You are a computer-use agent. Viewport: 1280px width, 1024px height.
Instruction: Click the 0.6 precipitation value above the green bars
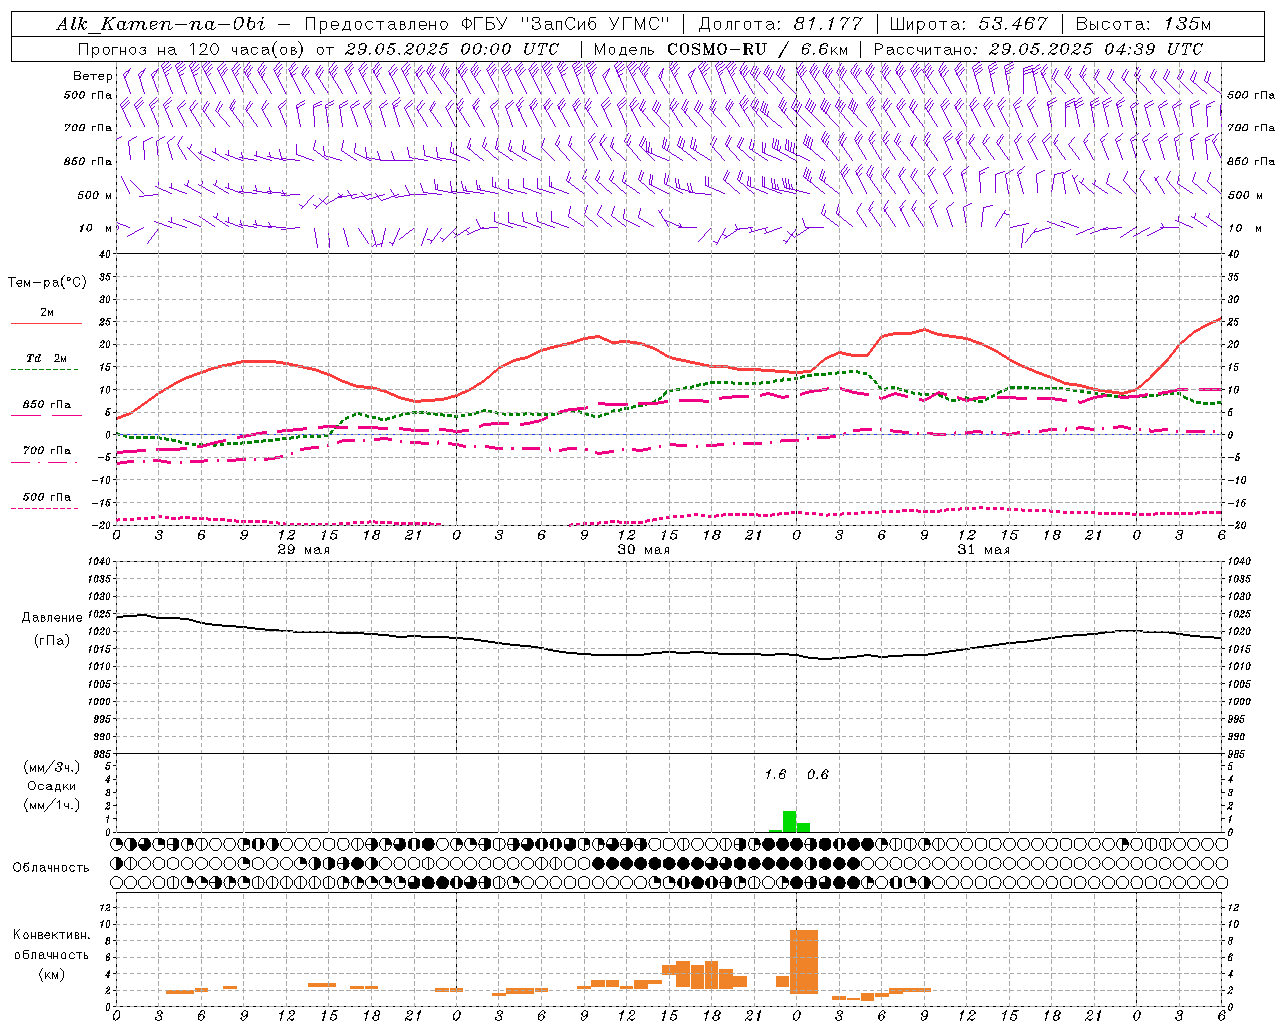[817, 774]
